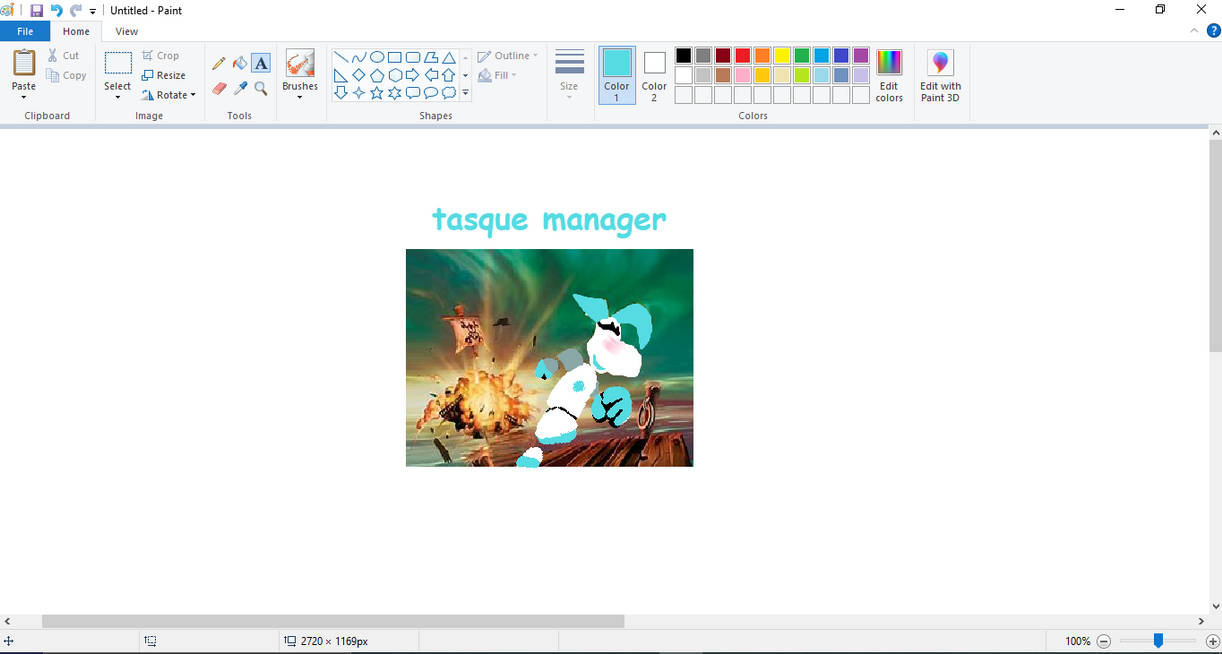Click the Crop button

tap(160, 56)
